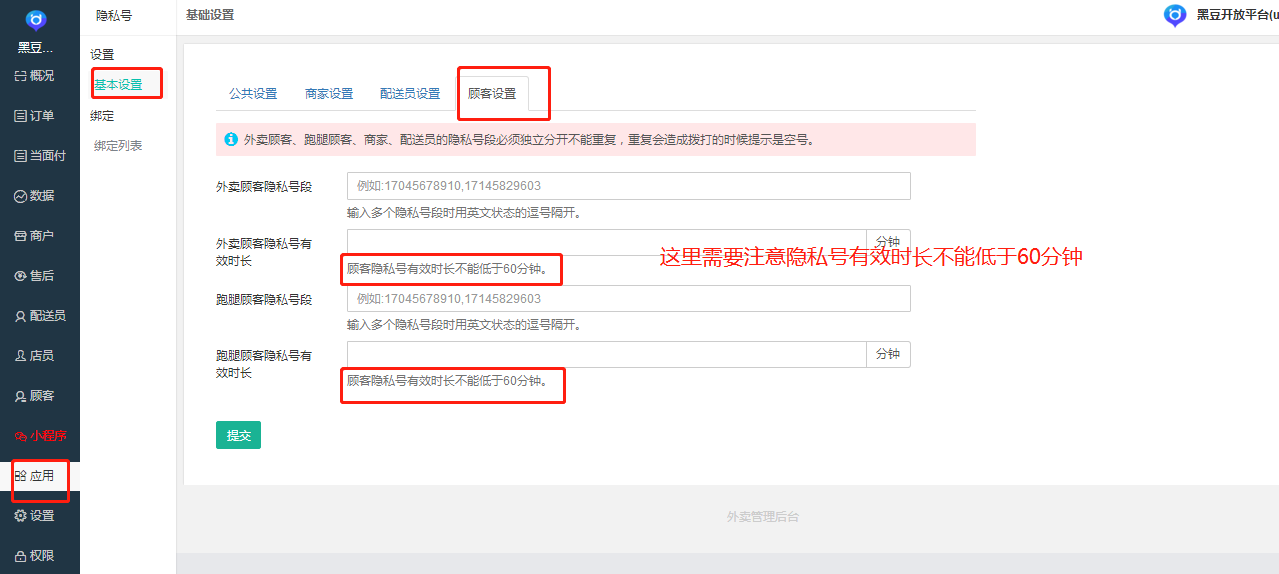The image size is (1279, 574).
Task: Click the info icon in the pink notice
Action: point(231,139)
